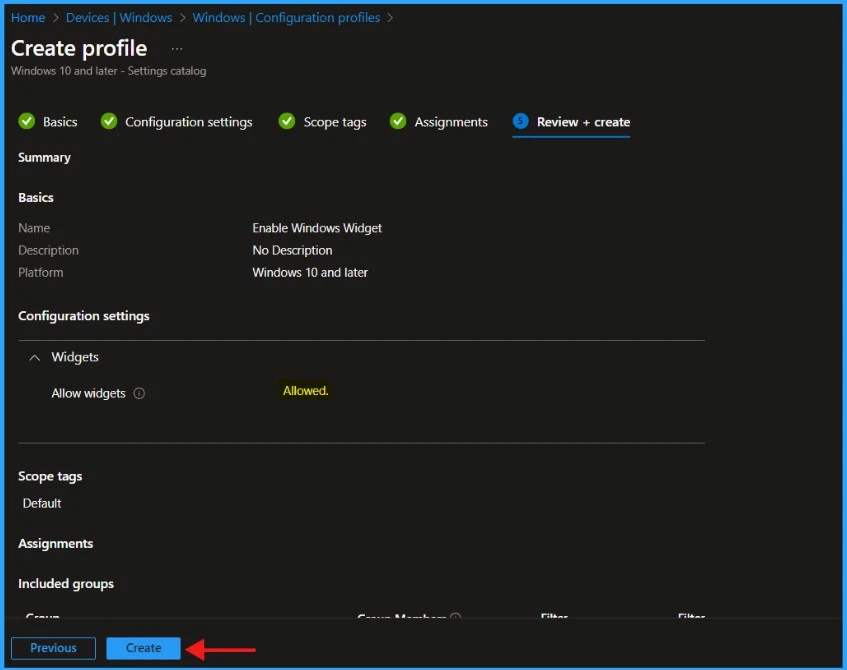Select the 'Windows 10 and later' platform value
847x670 pixels.
click(x=310, y=272)
